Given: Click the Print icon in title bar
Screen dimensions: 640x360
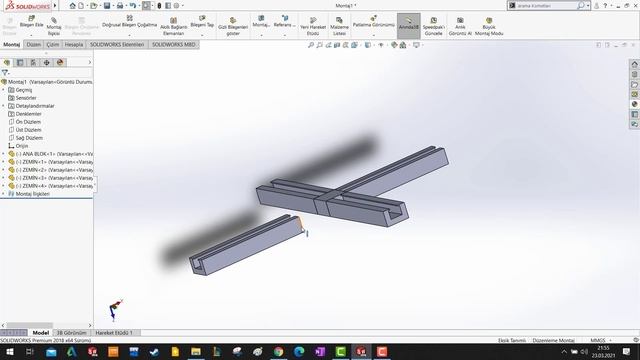Looking at the screenshot, I should [120, 6].
